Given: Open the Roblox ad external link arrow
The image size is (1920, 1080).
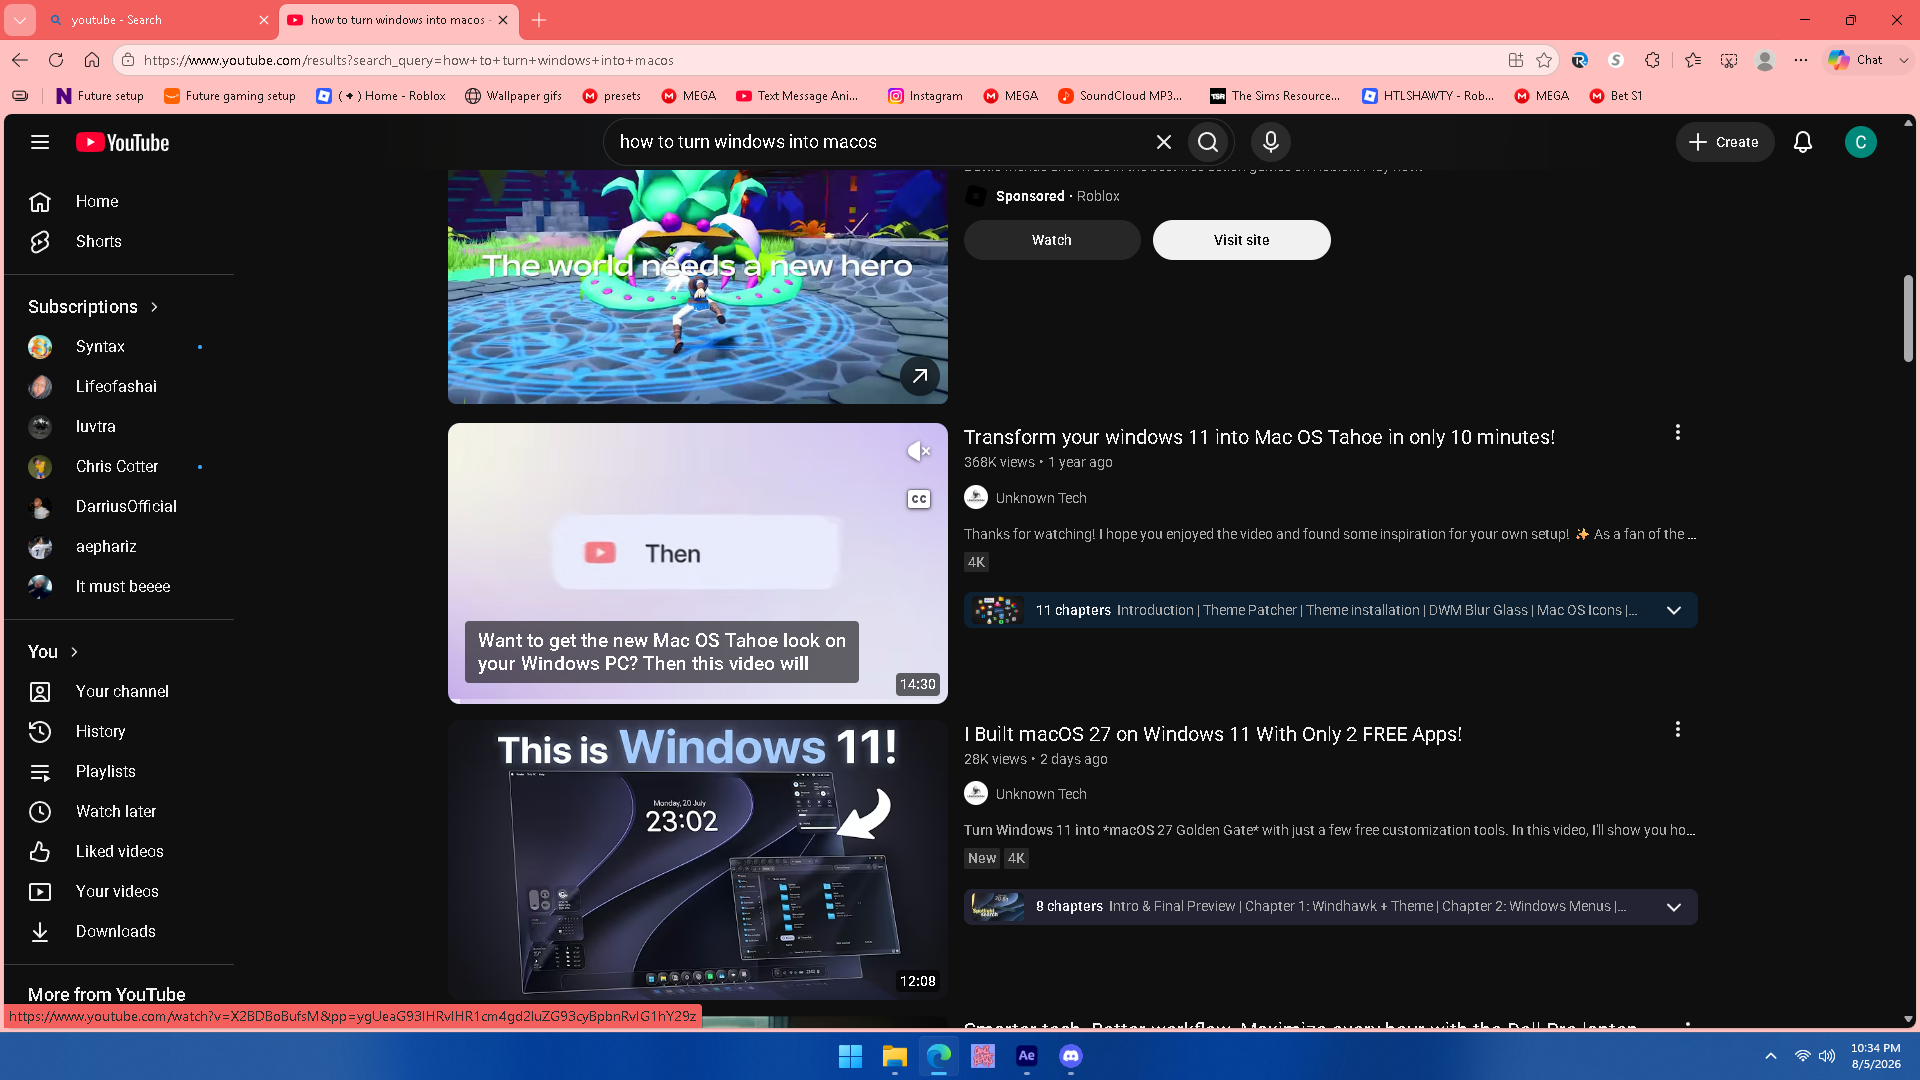Looking at the screenshot, I should tap(920, 376).
